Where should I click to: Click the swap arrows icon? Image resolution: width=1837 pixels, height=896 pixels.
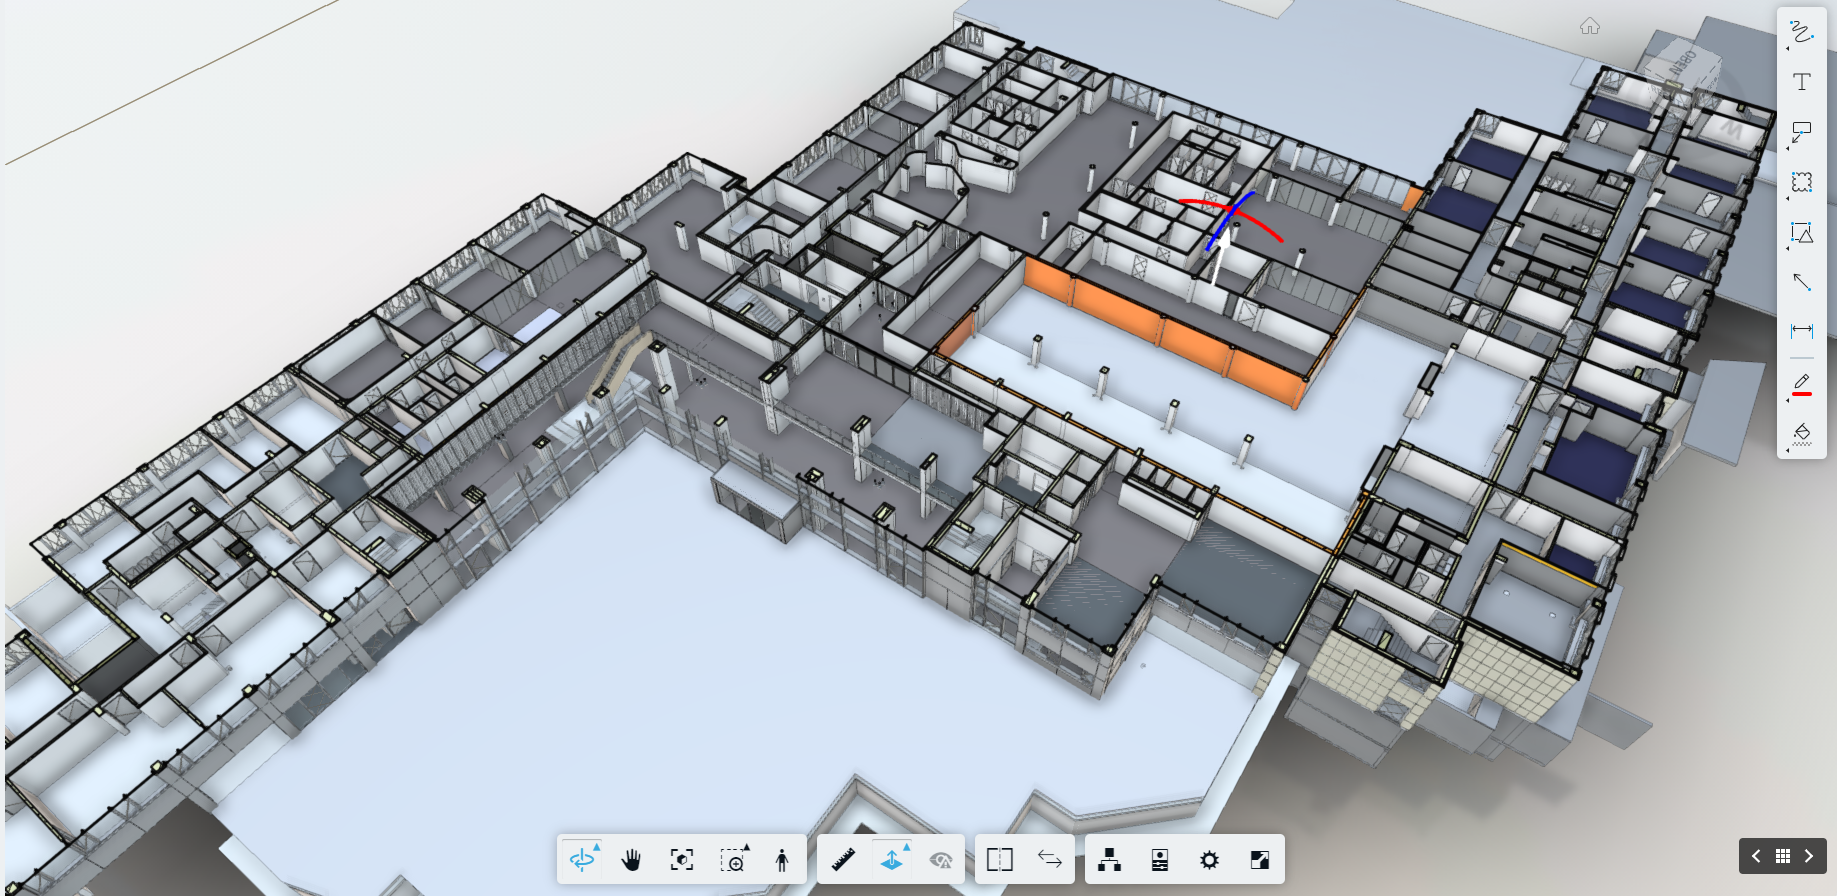[1050, 859]
